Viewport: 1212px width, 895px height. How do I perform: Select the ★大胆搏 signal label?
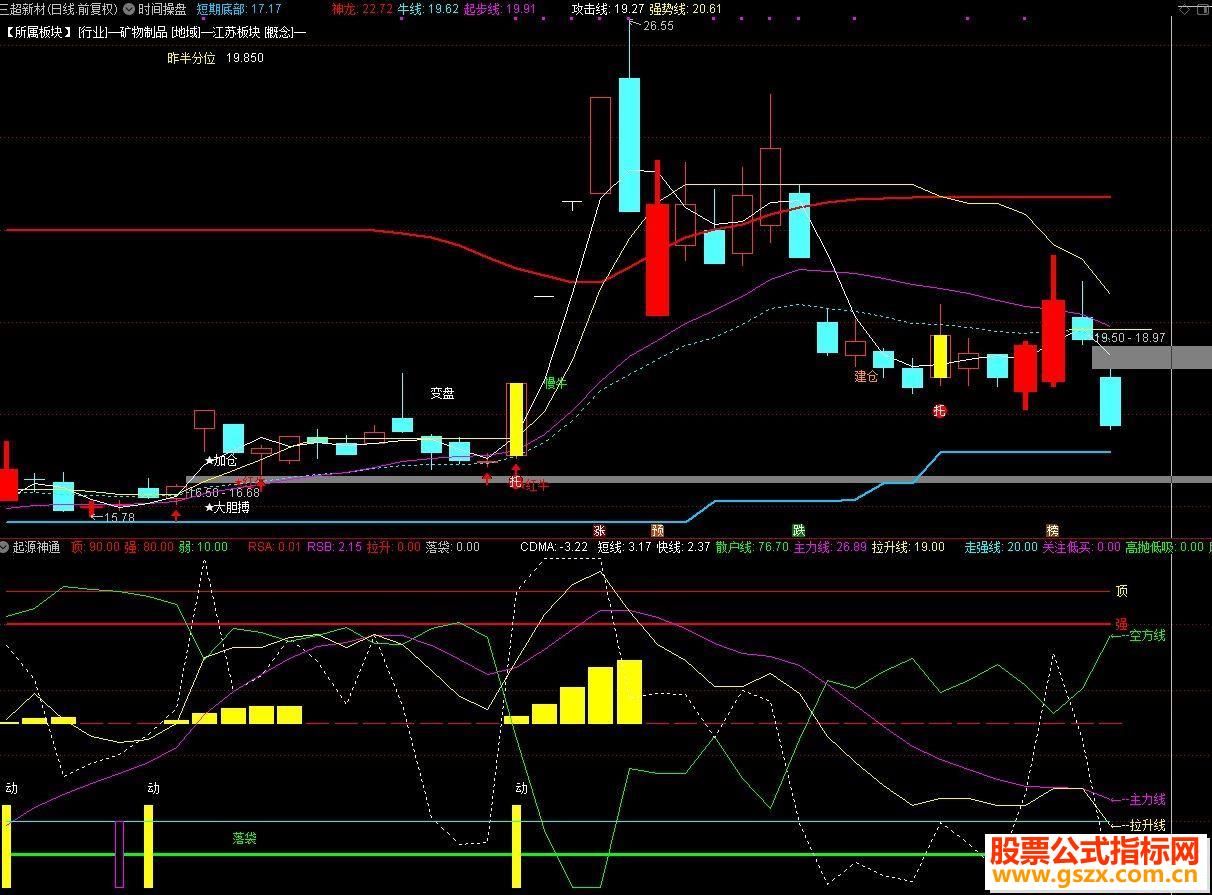click(227, 507)
